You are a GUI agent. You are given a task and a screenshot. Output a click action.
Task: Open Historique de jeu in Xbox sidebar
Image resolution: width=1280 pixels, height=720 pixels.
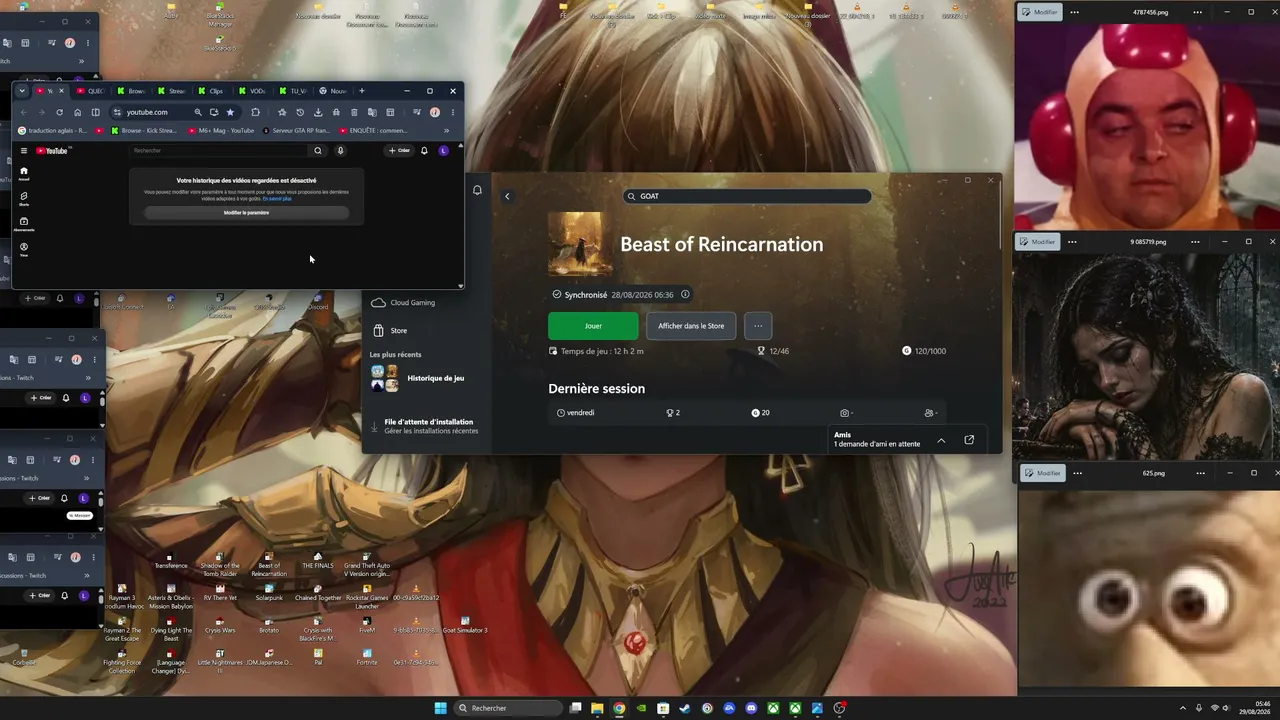[x=418, y=378]
